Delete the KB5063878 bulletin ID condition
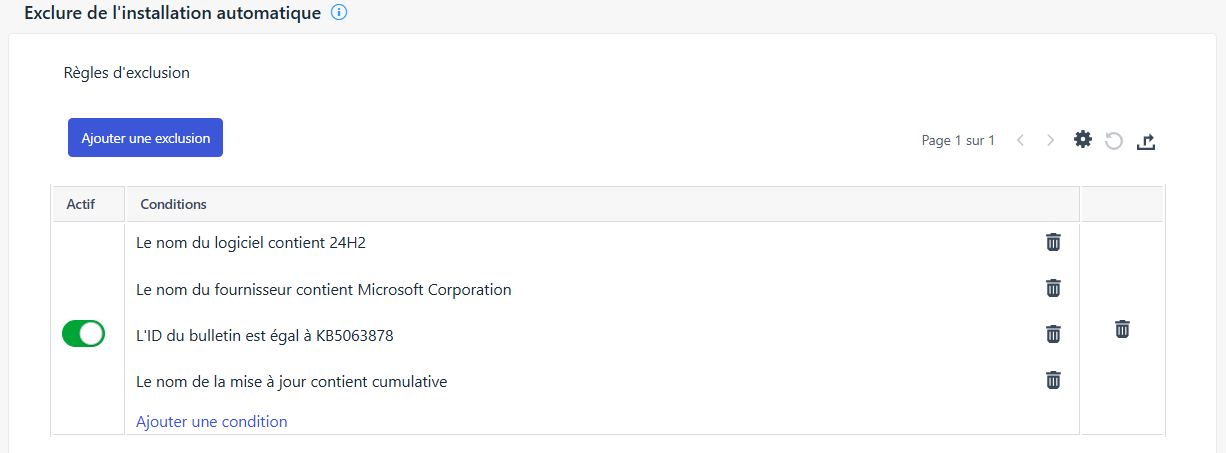 click(x=1053, y=334)
